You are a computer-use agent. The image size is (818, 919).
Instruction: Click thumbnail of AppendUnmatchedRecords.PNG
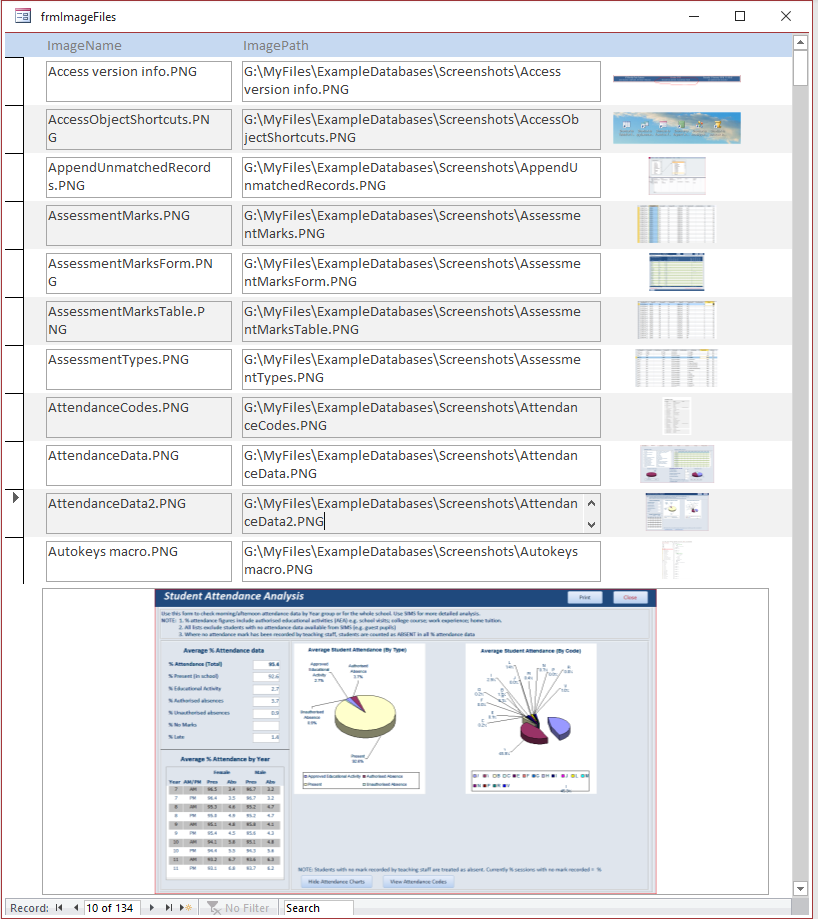[x=677, y=176]
